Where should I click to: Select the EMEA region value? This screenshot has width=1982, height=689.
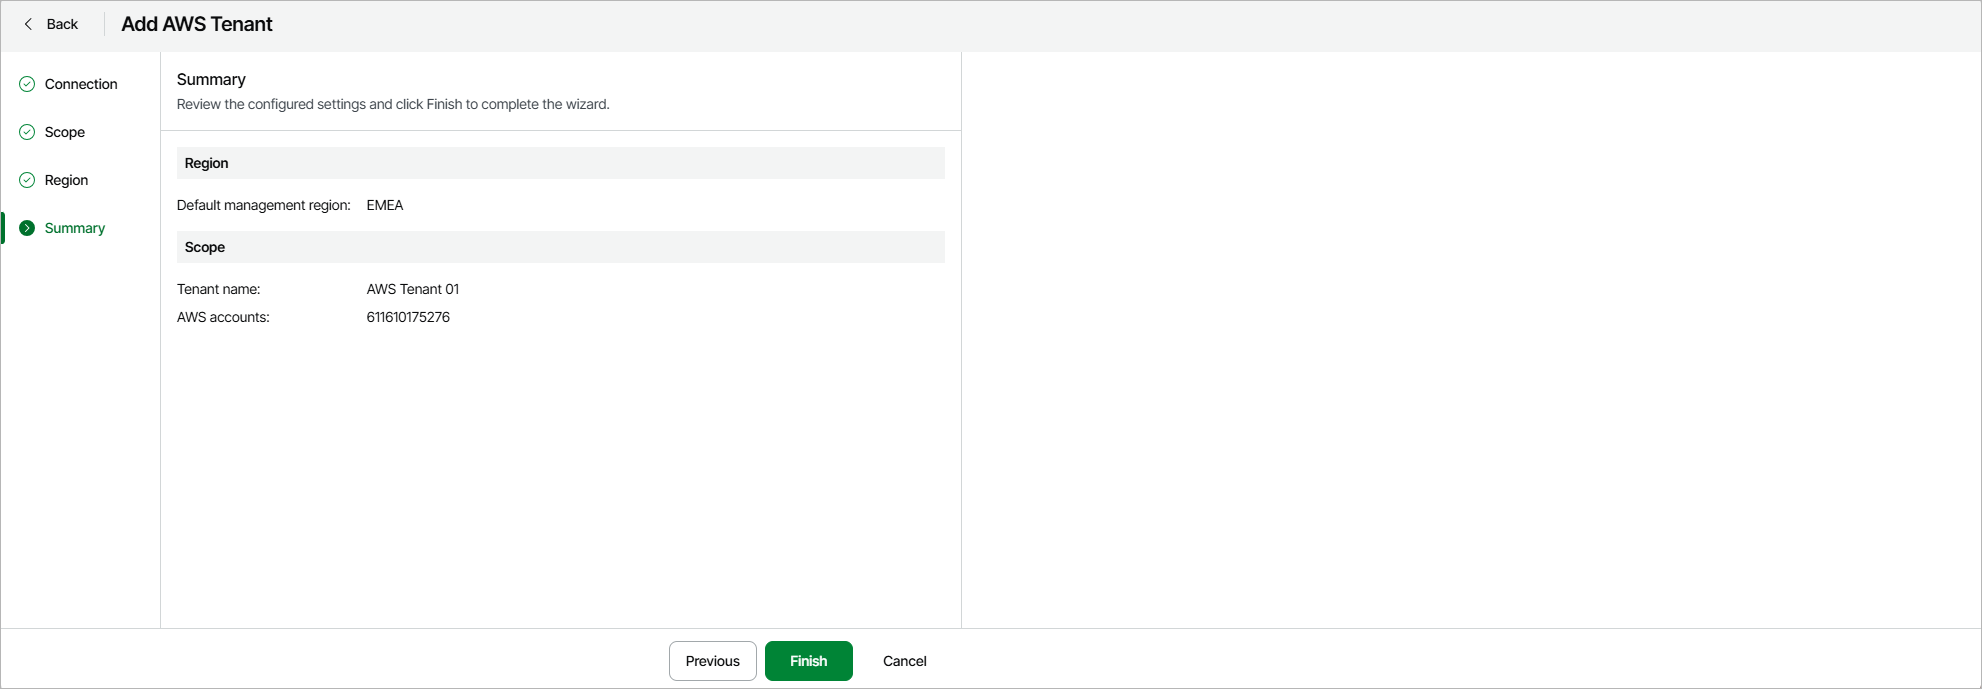(385, 205)
